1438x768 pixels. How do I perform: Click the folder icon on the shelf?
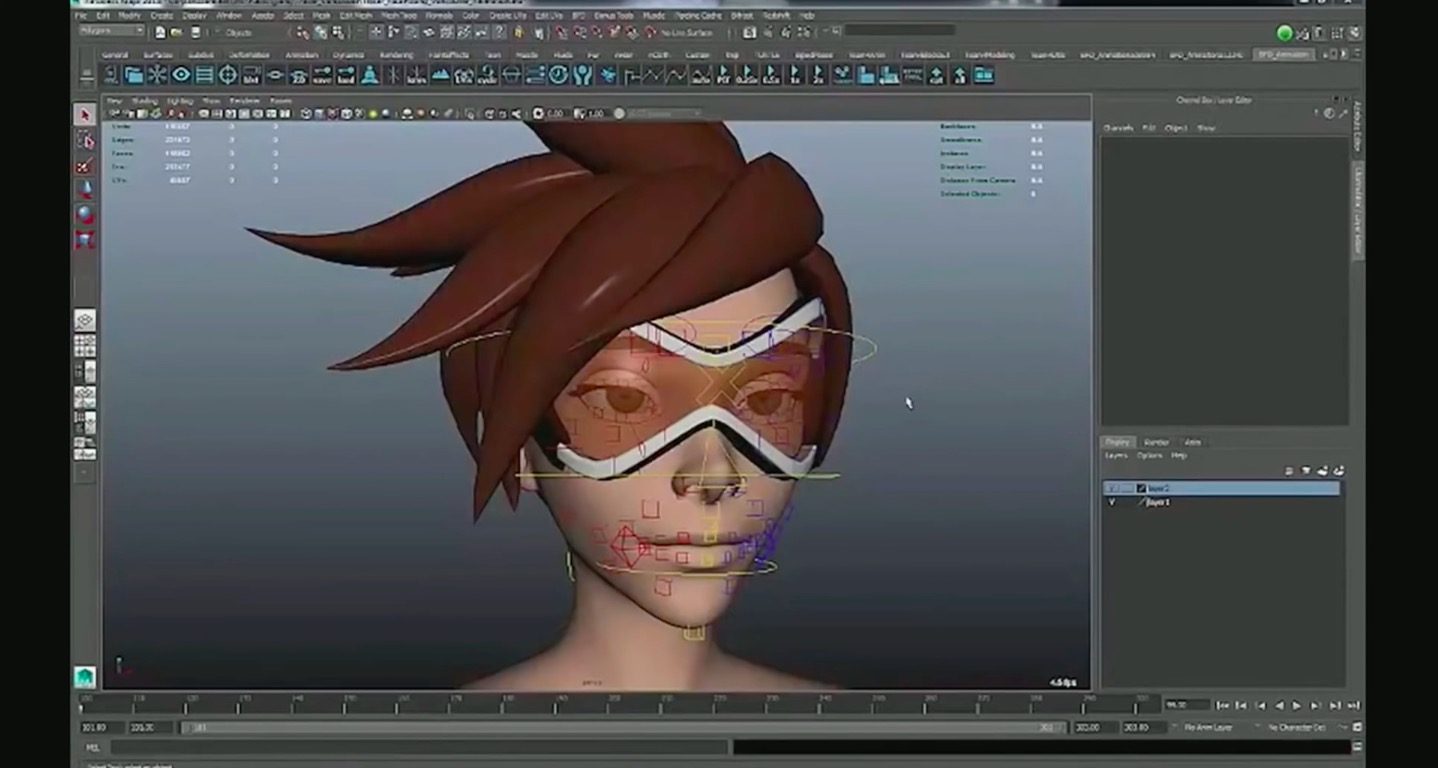coord(134,75)
